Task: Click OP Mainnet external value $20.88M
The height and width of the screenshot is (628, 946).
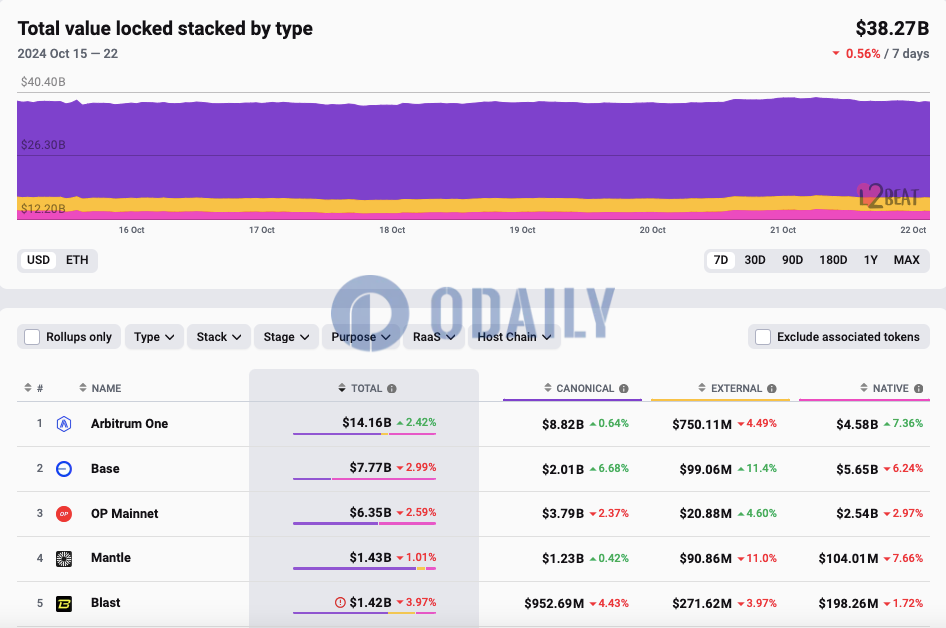Action: coord(705,513)
